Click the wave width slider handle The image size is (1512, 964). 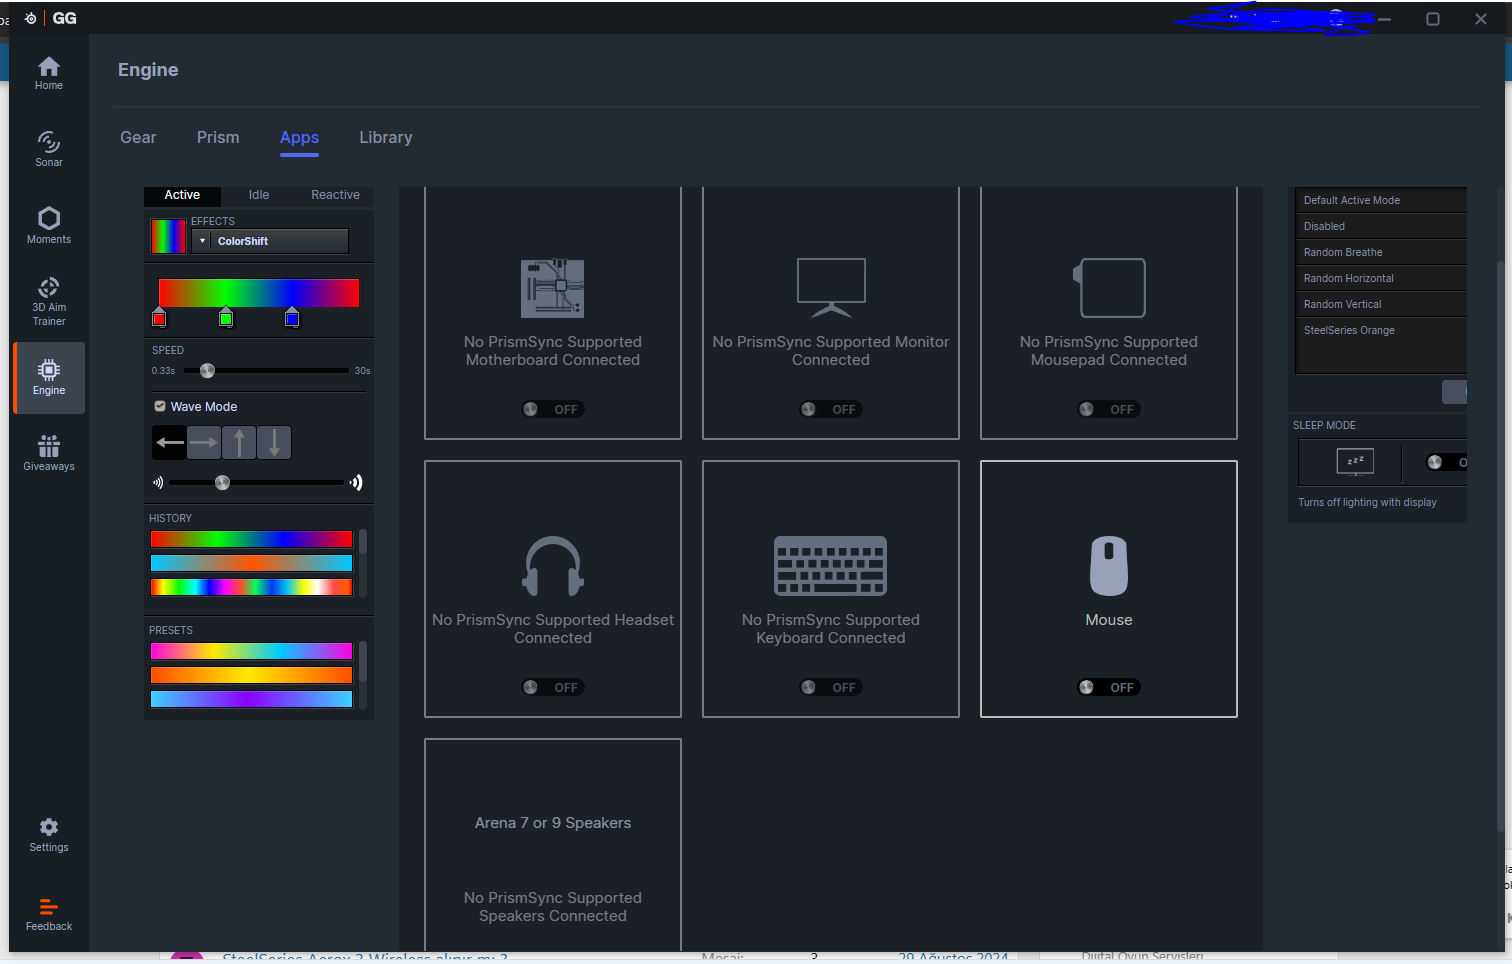pyautogui.click(x=222, y=482)
